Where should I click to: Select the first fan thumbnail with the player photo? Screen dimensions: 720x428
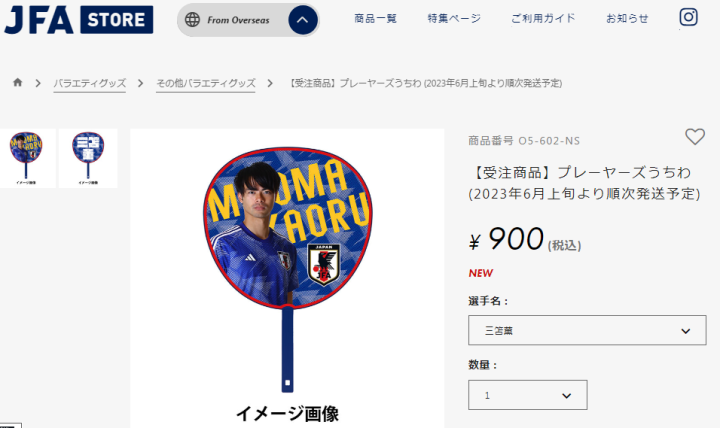(x=27, y=158)
